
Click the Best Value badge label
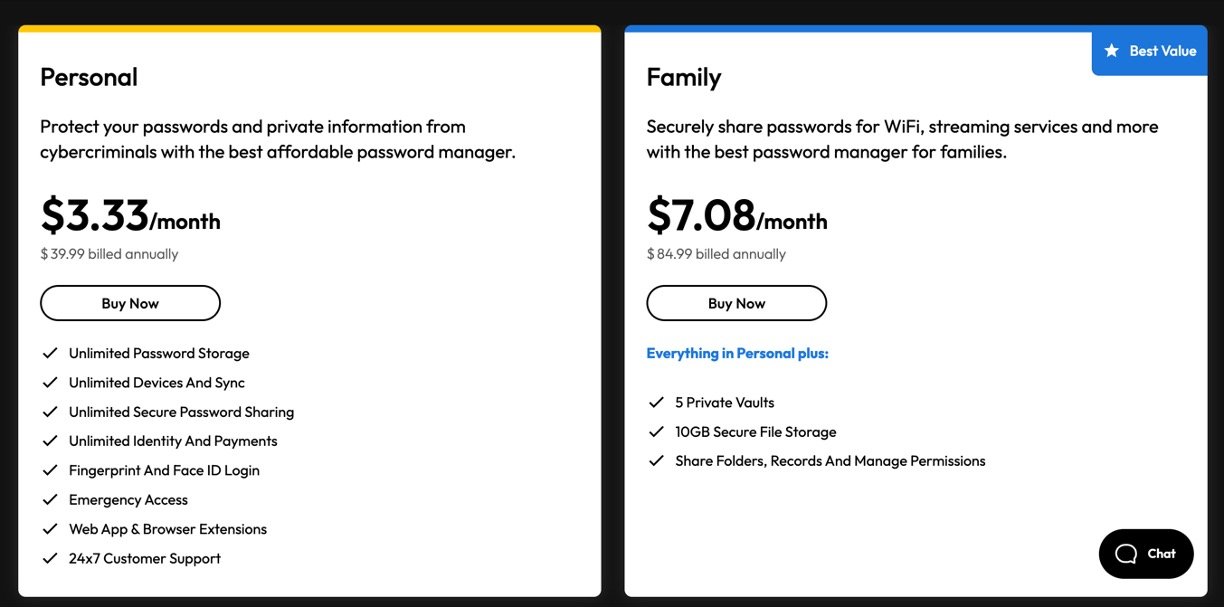(x=1162, y=51)
